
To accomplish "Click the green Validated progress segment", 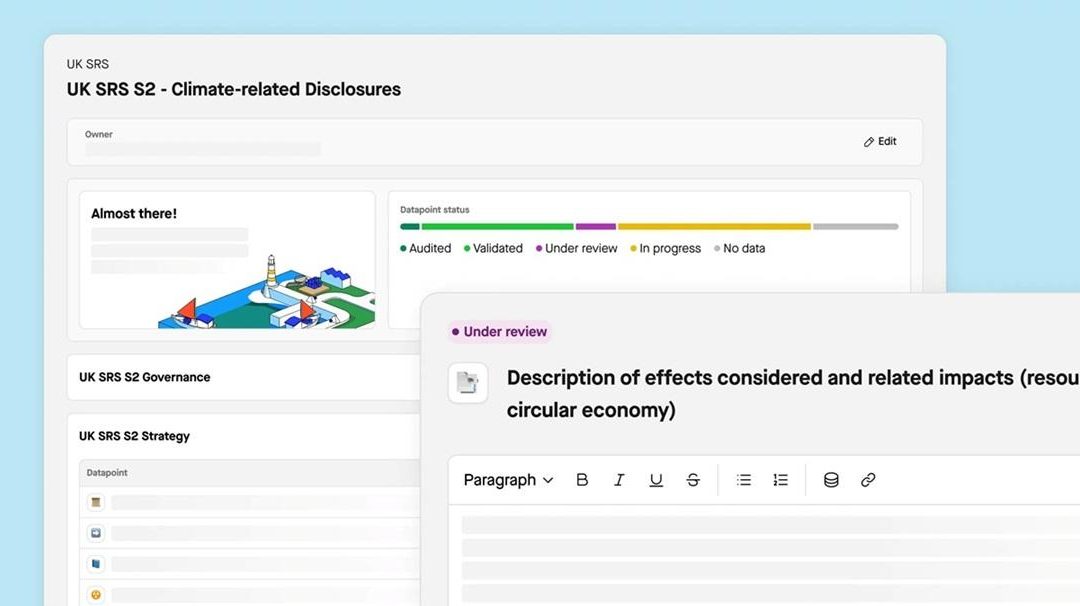I will tap(497, 227).
